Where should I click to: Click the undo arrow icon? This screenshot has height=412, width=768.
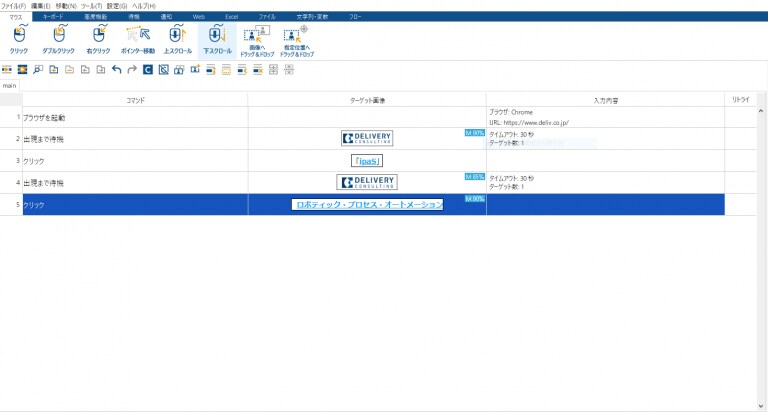coord(116,70)
